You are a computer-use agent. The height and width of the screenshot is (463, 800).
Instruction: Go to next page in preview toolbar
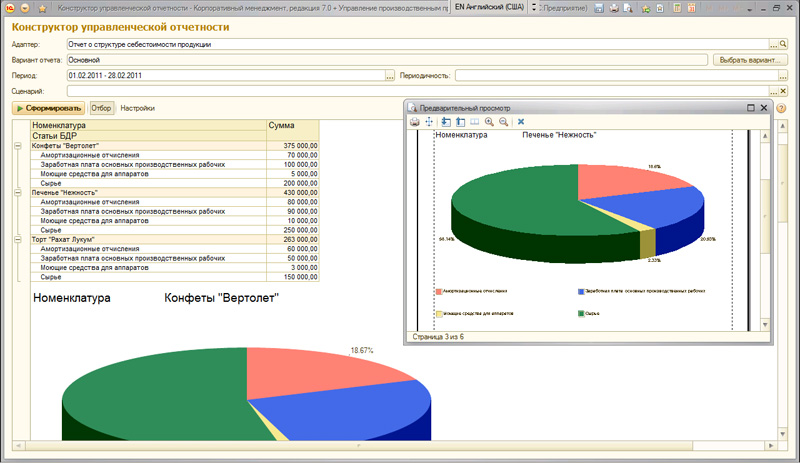tap(446, 121)
